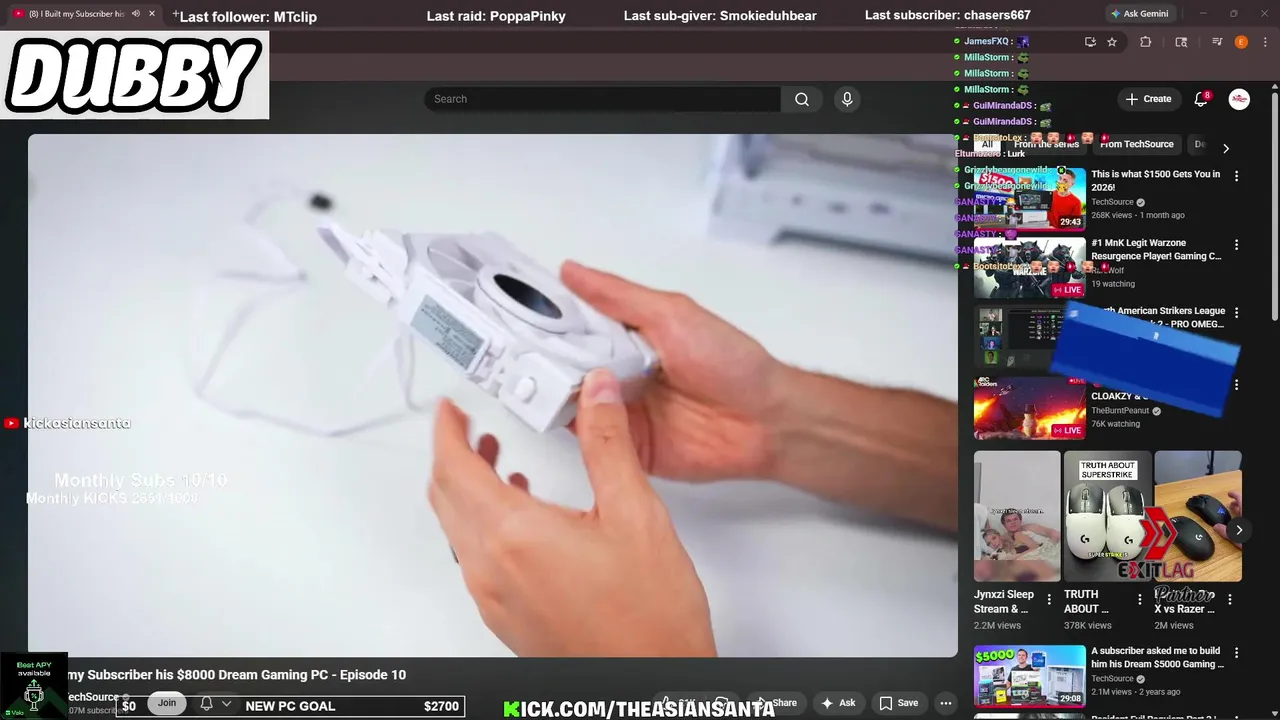Open the '$5000' Dream PC video thumbnail
Viewport: 1280px width, 720px height.
[1030, 676]
